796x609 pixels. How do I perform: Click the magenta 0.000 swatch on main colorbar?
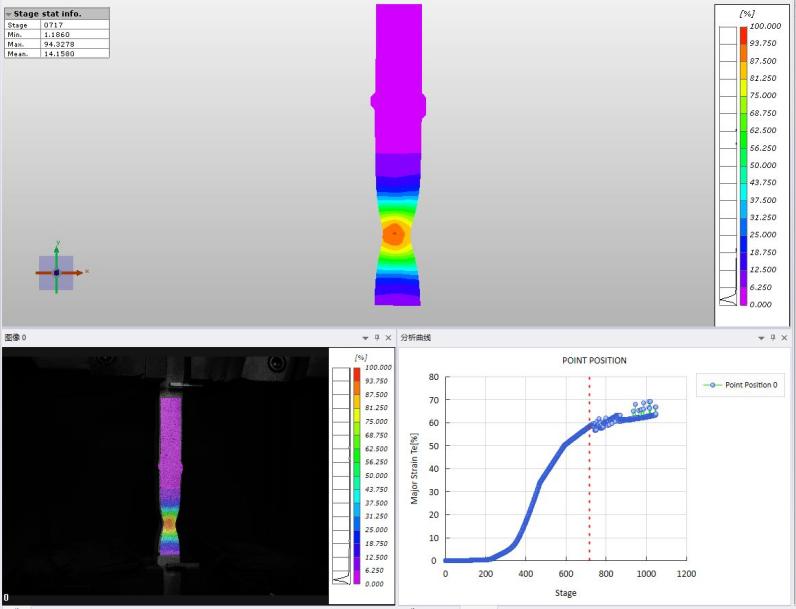pos(743,299)
